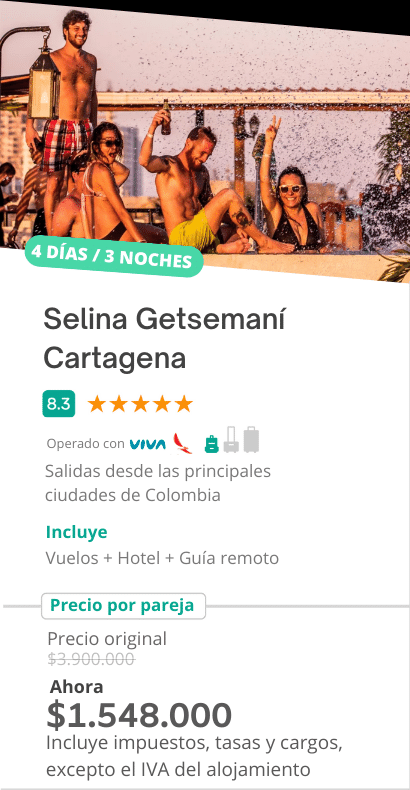Click the green backpack personal item icon
Viewport: 410px width, 790px height.
point(212,444)
